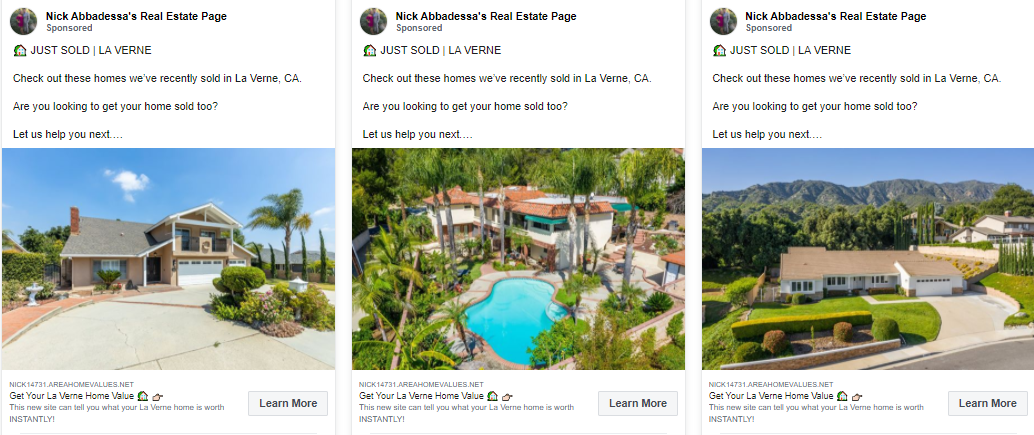1034x435 pixels.
Task: Click the pointing hand emoji under the pool home photo
Action: [x=507, y=396]
